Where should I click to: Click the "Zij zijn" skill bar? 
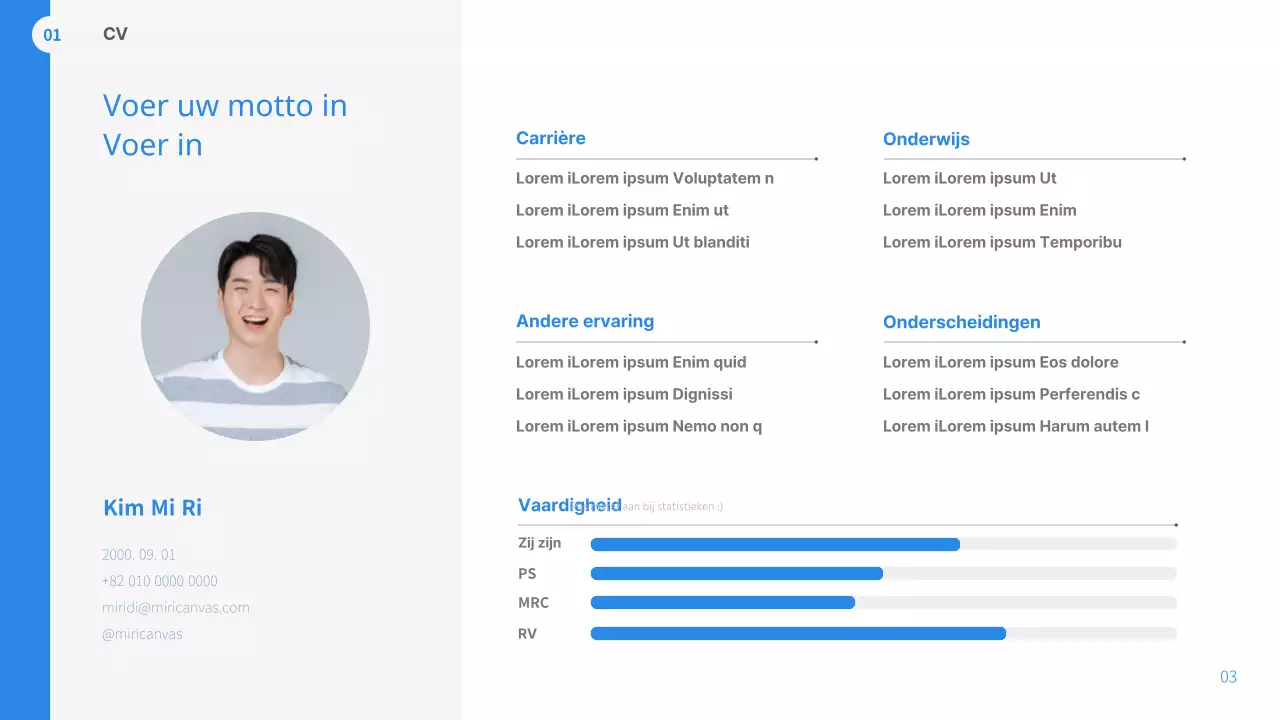[775, 544]
